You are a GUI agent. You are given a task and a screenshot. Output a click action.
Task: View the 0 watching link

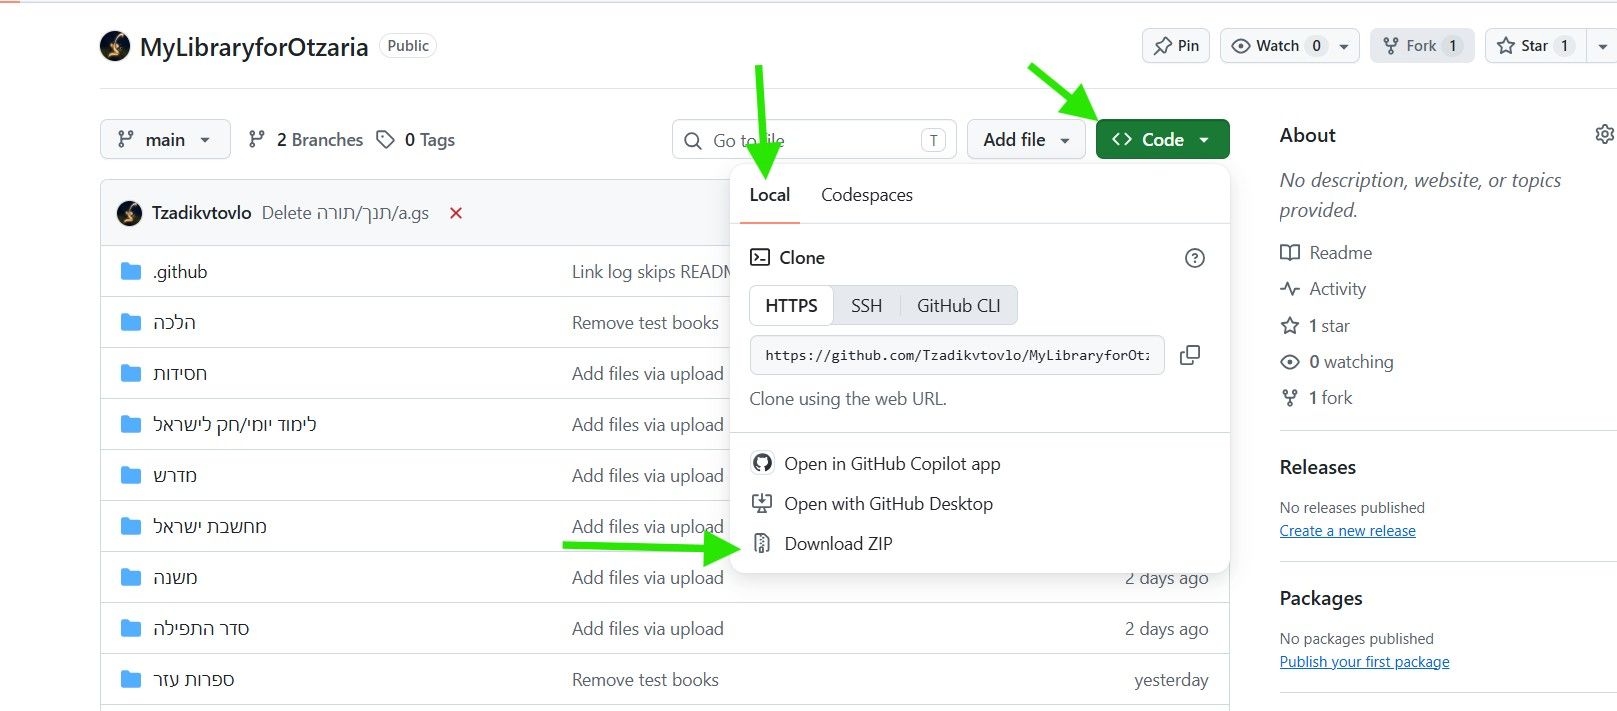(x=1338, y=362)
